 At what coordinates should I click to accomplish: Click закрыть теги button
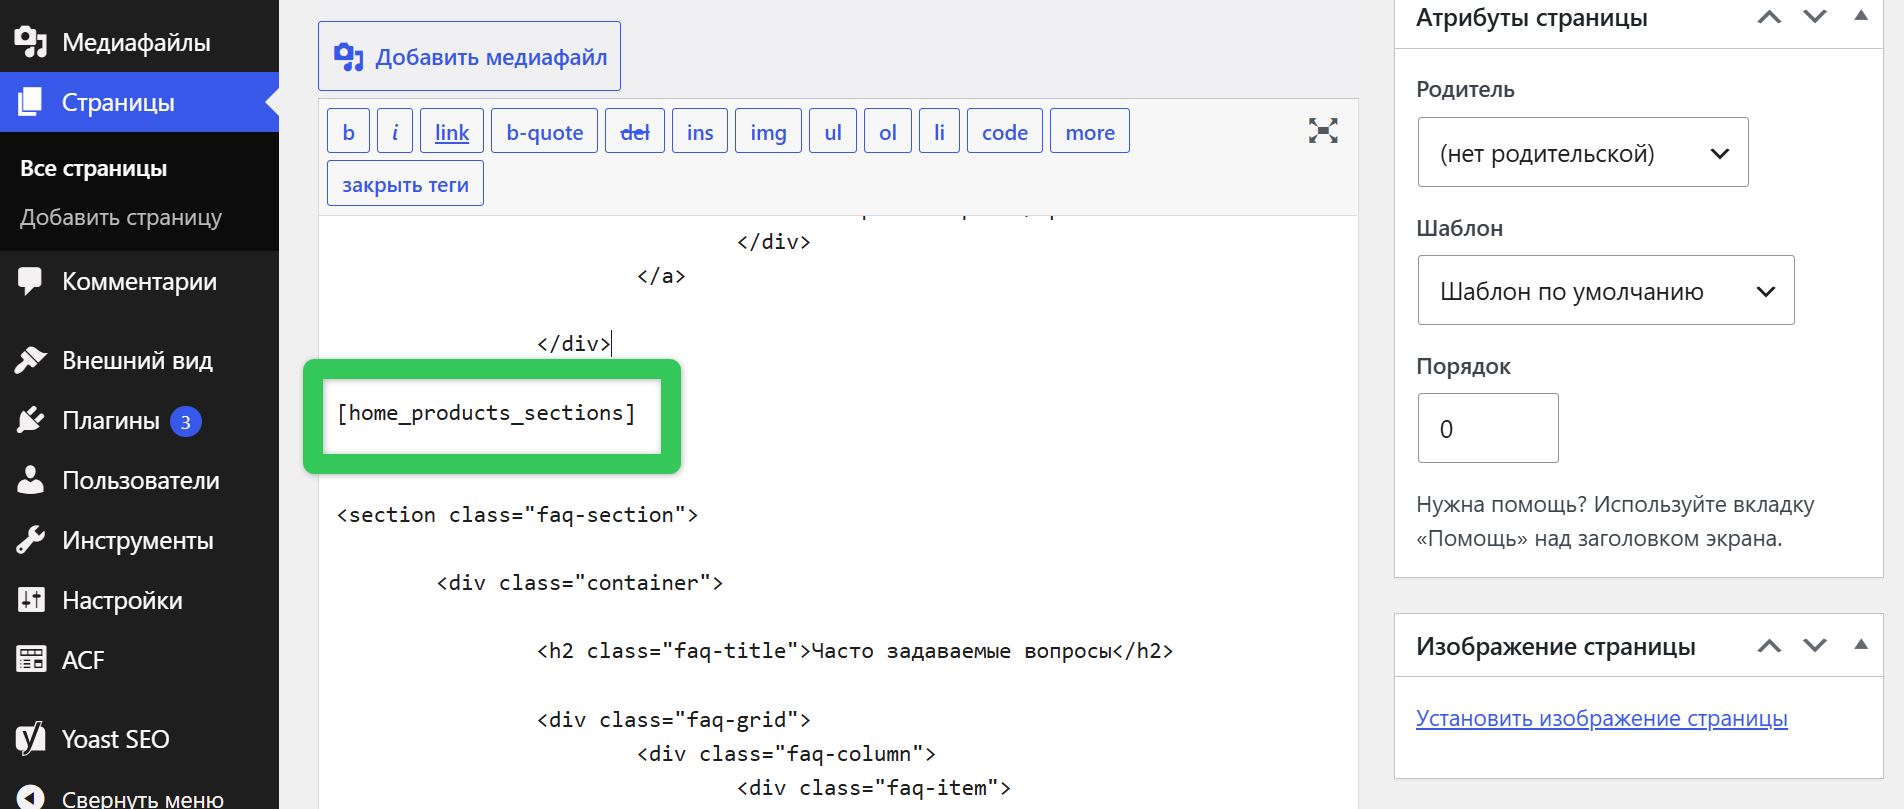tap(405, 183)
